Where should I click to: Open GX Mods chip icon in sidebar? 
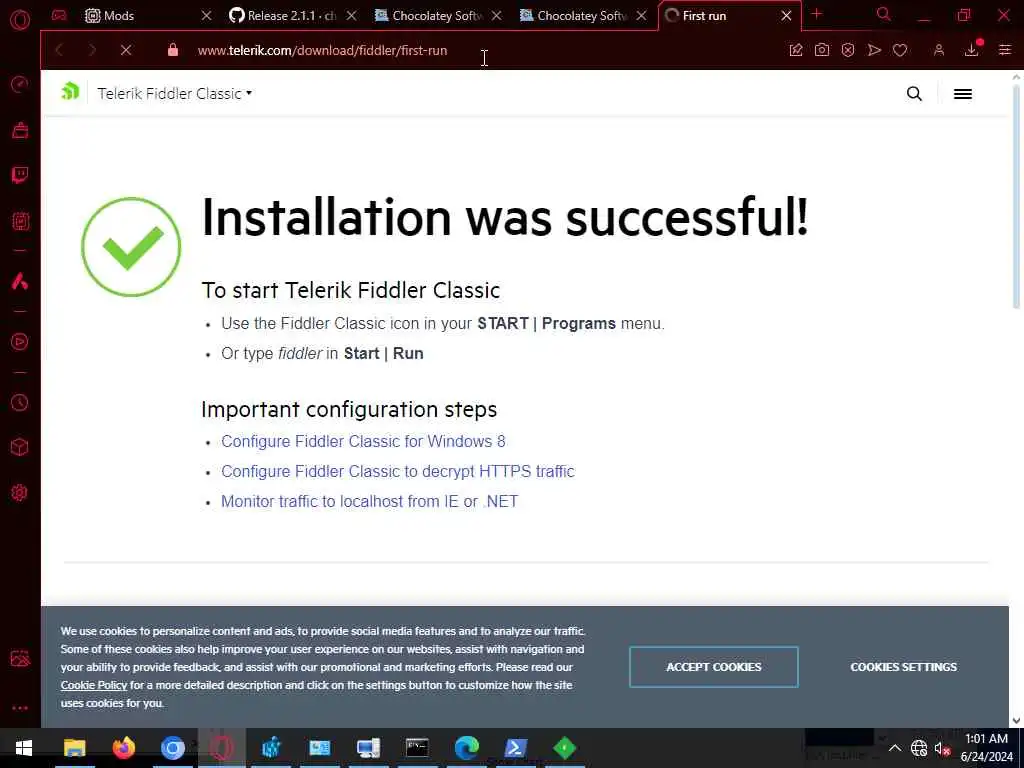click(x=20, y=221)
